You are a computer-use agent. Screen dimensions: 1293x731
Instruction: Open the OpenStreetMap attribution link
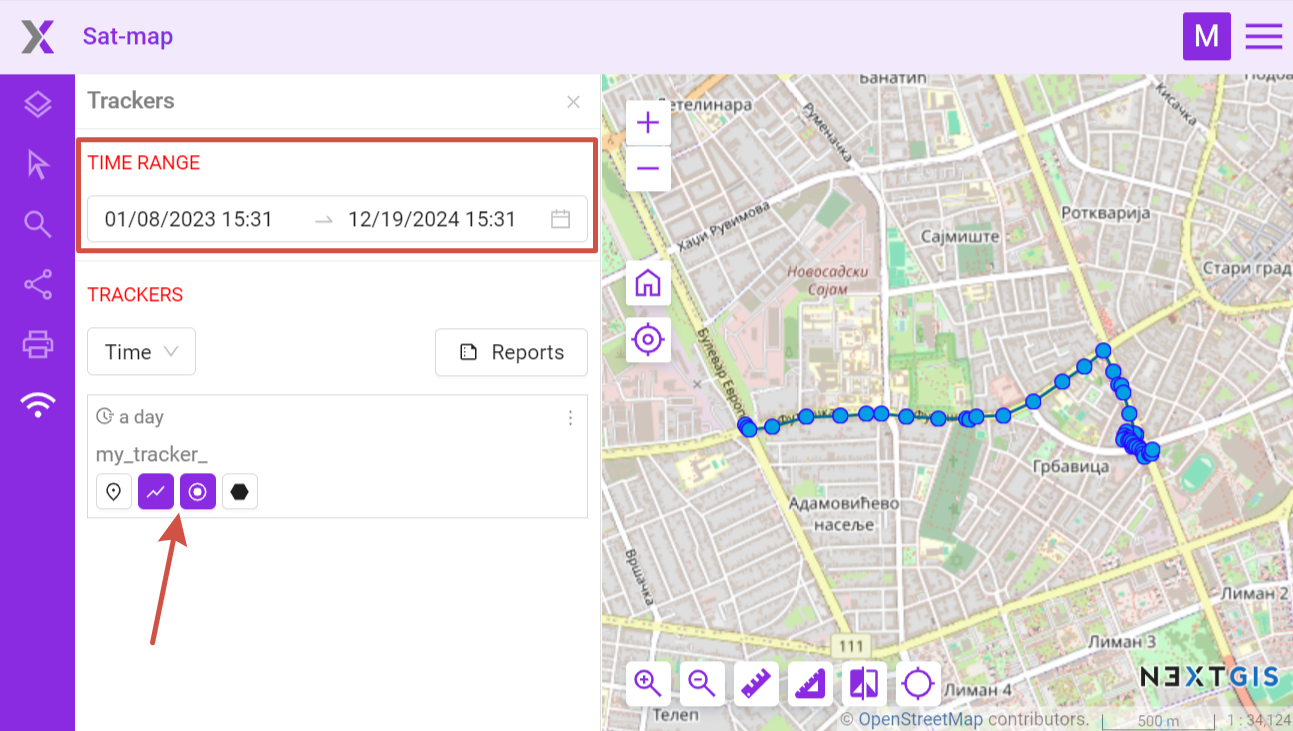point(920,720)
